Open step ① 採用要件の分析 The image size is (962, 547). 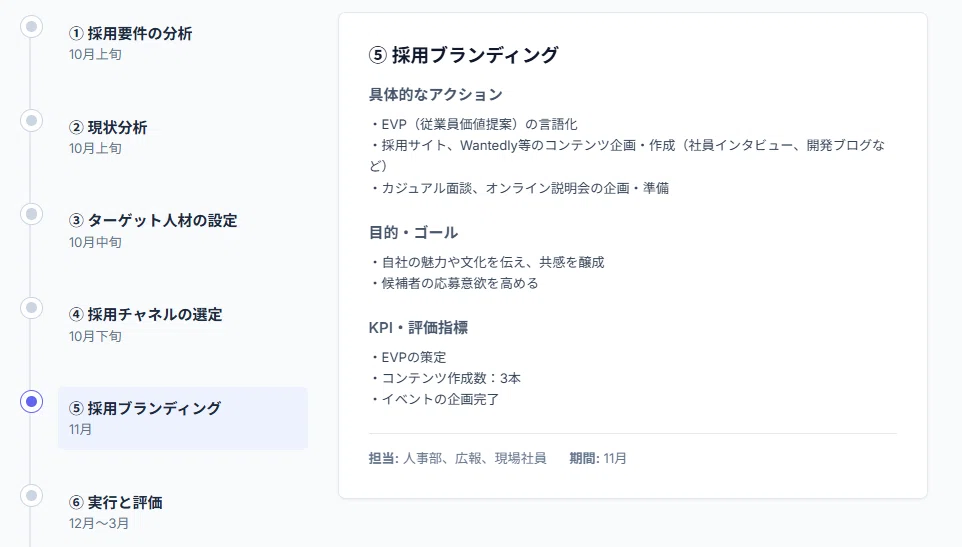[183, 43]
